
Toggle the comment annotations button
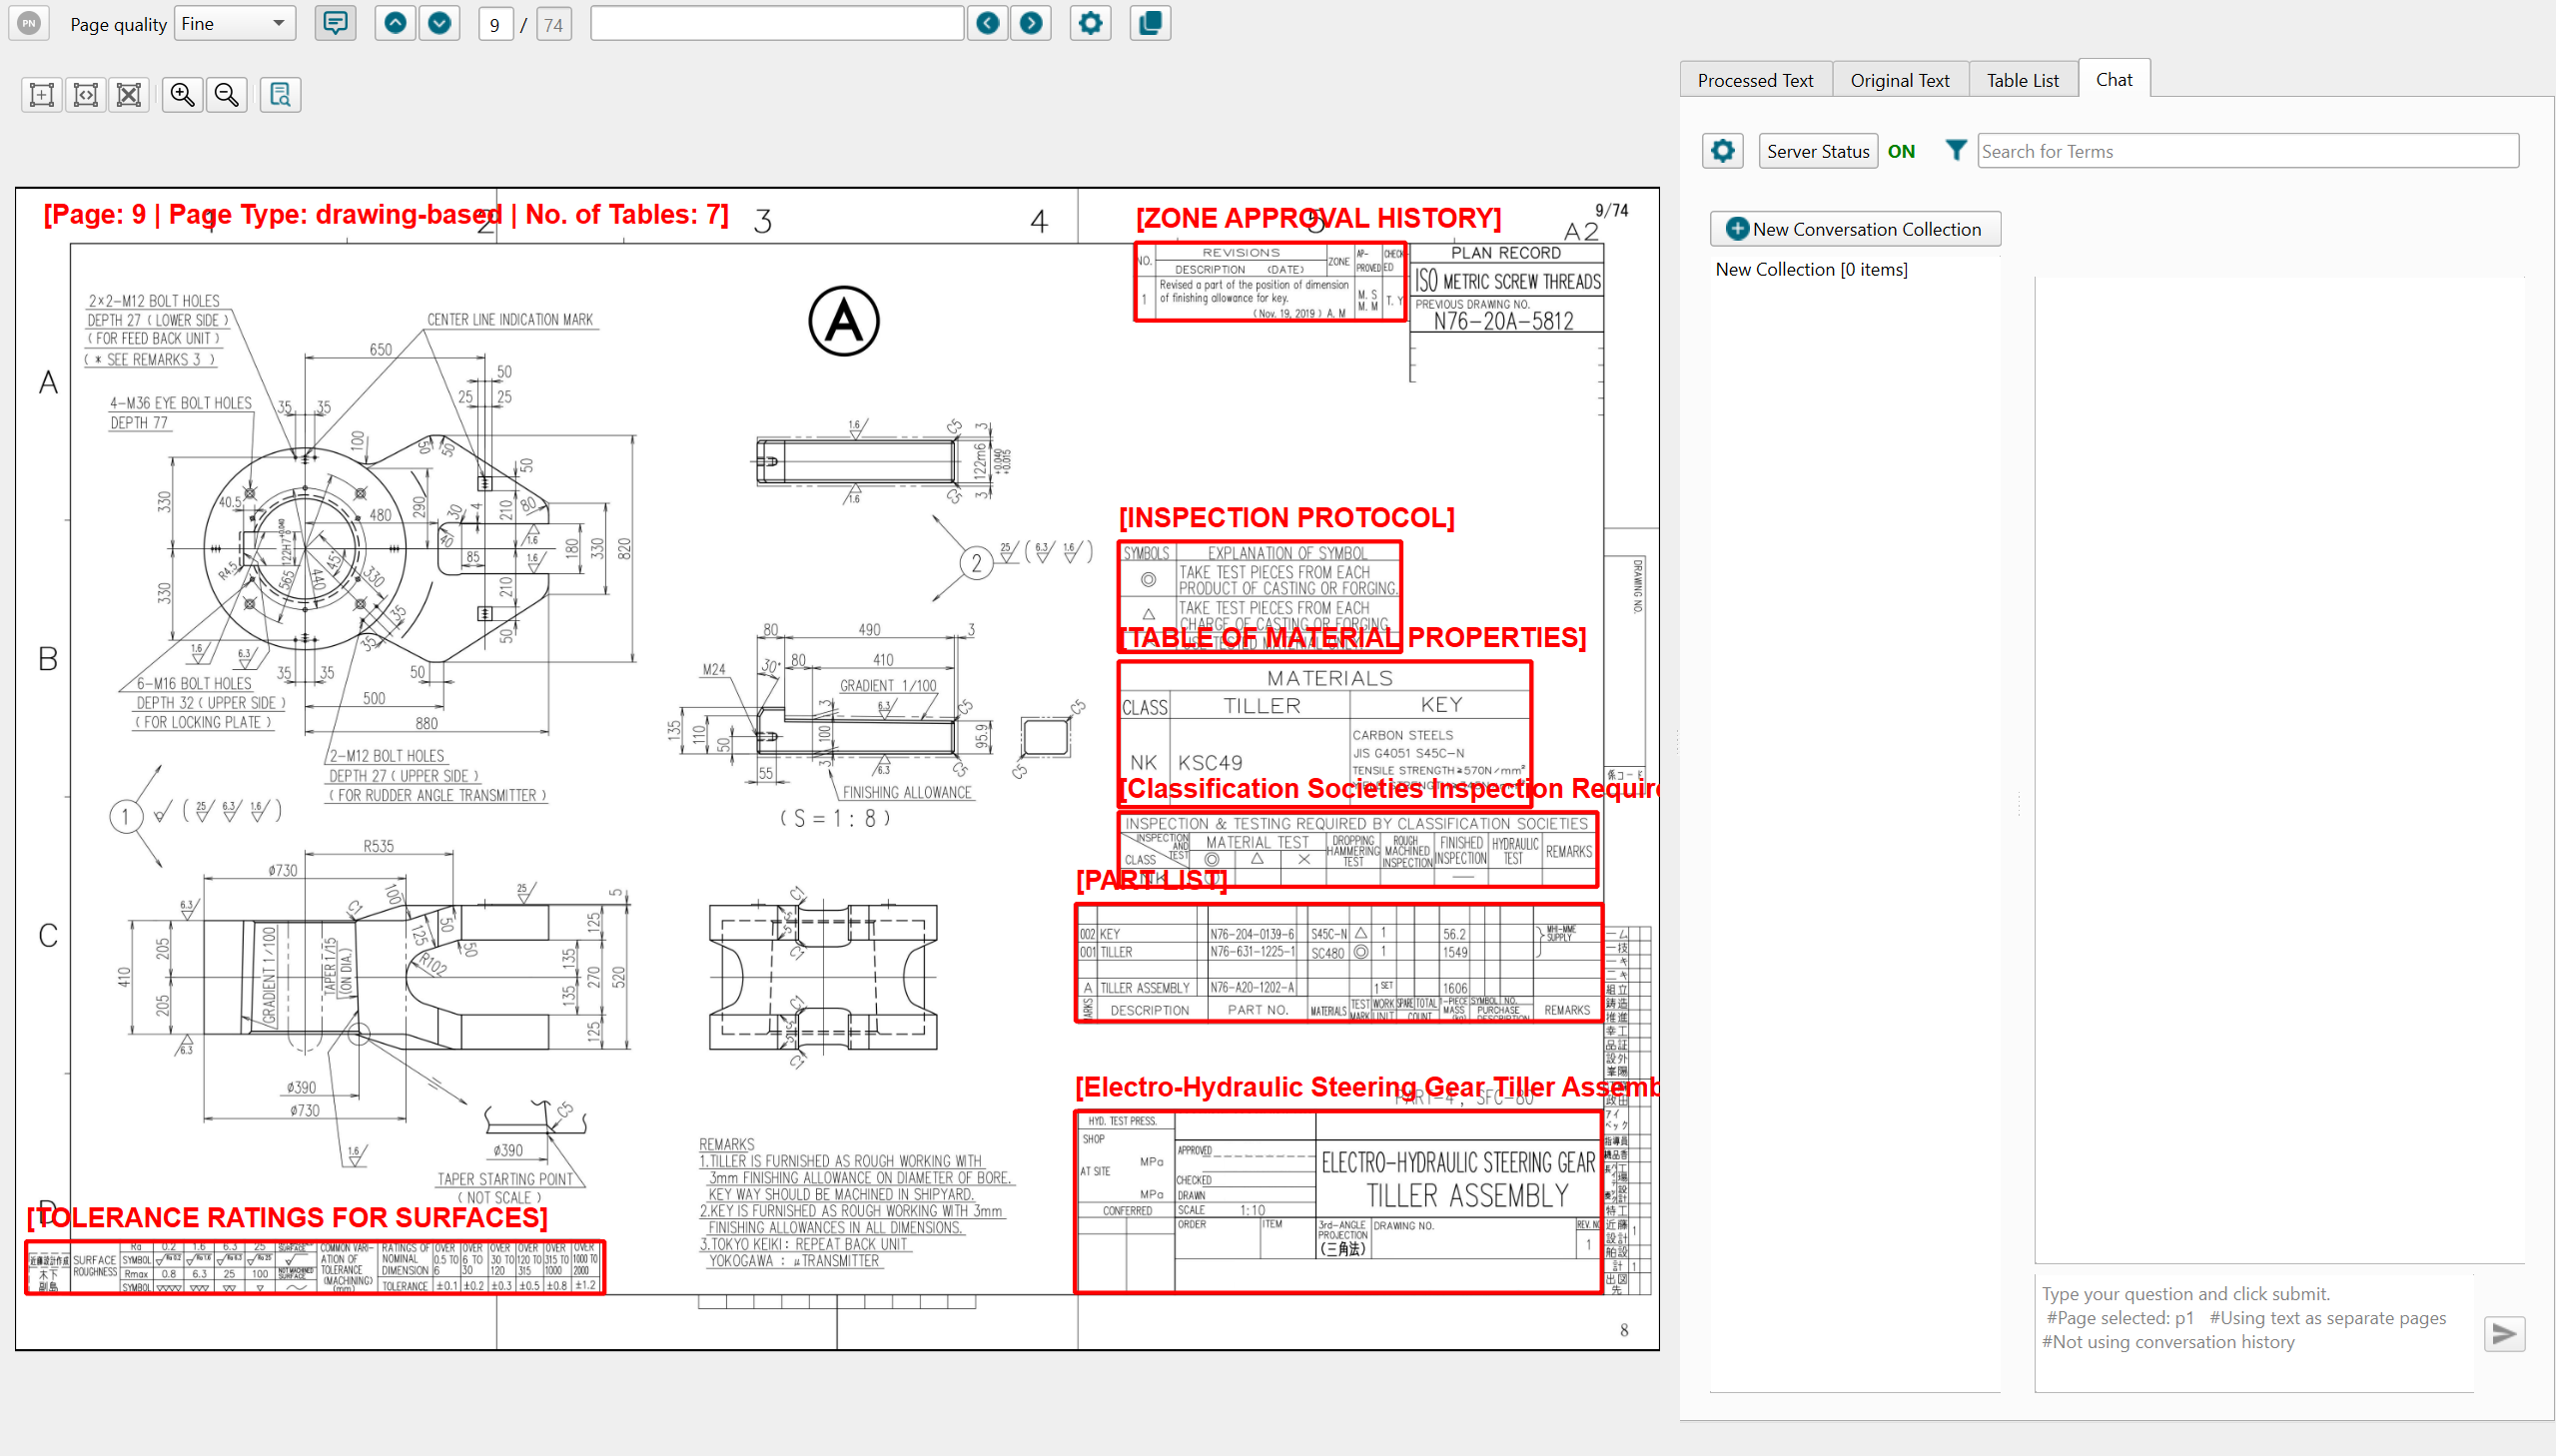pyautogui.click(x=335, y=23)
